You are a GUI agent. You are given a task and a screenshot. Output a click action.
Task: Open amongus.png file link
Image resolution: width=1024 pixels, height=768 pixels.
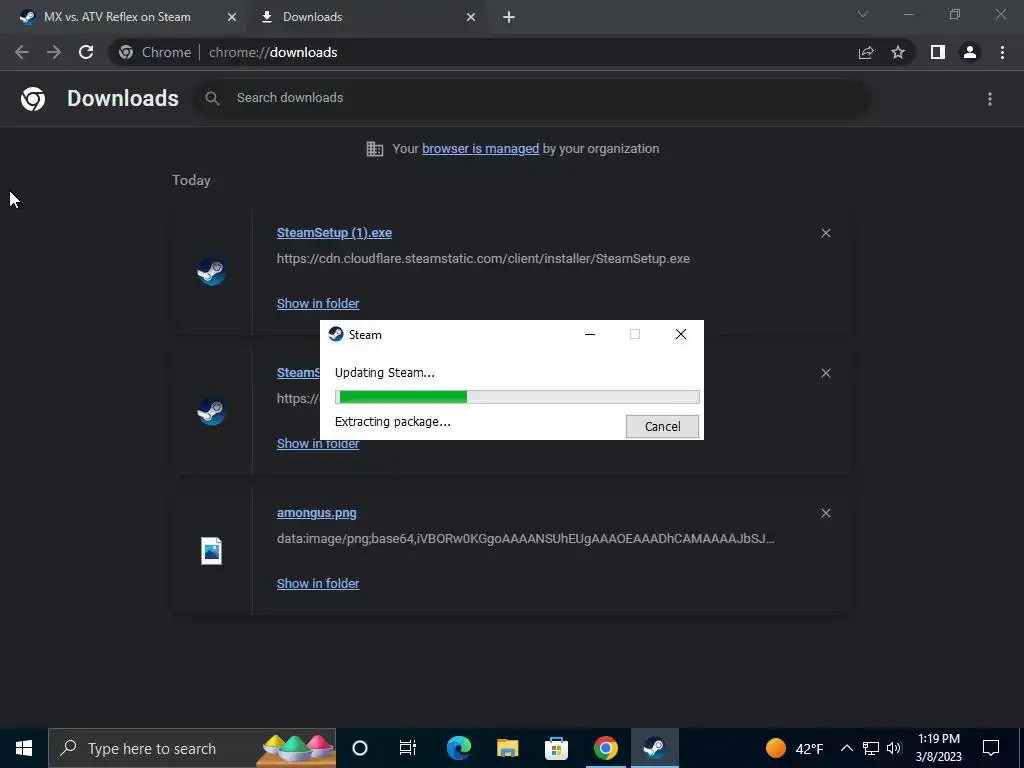(x=317, y=513)
